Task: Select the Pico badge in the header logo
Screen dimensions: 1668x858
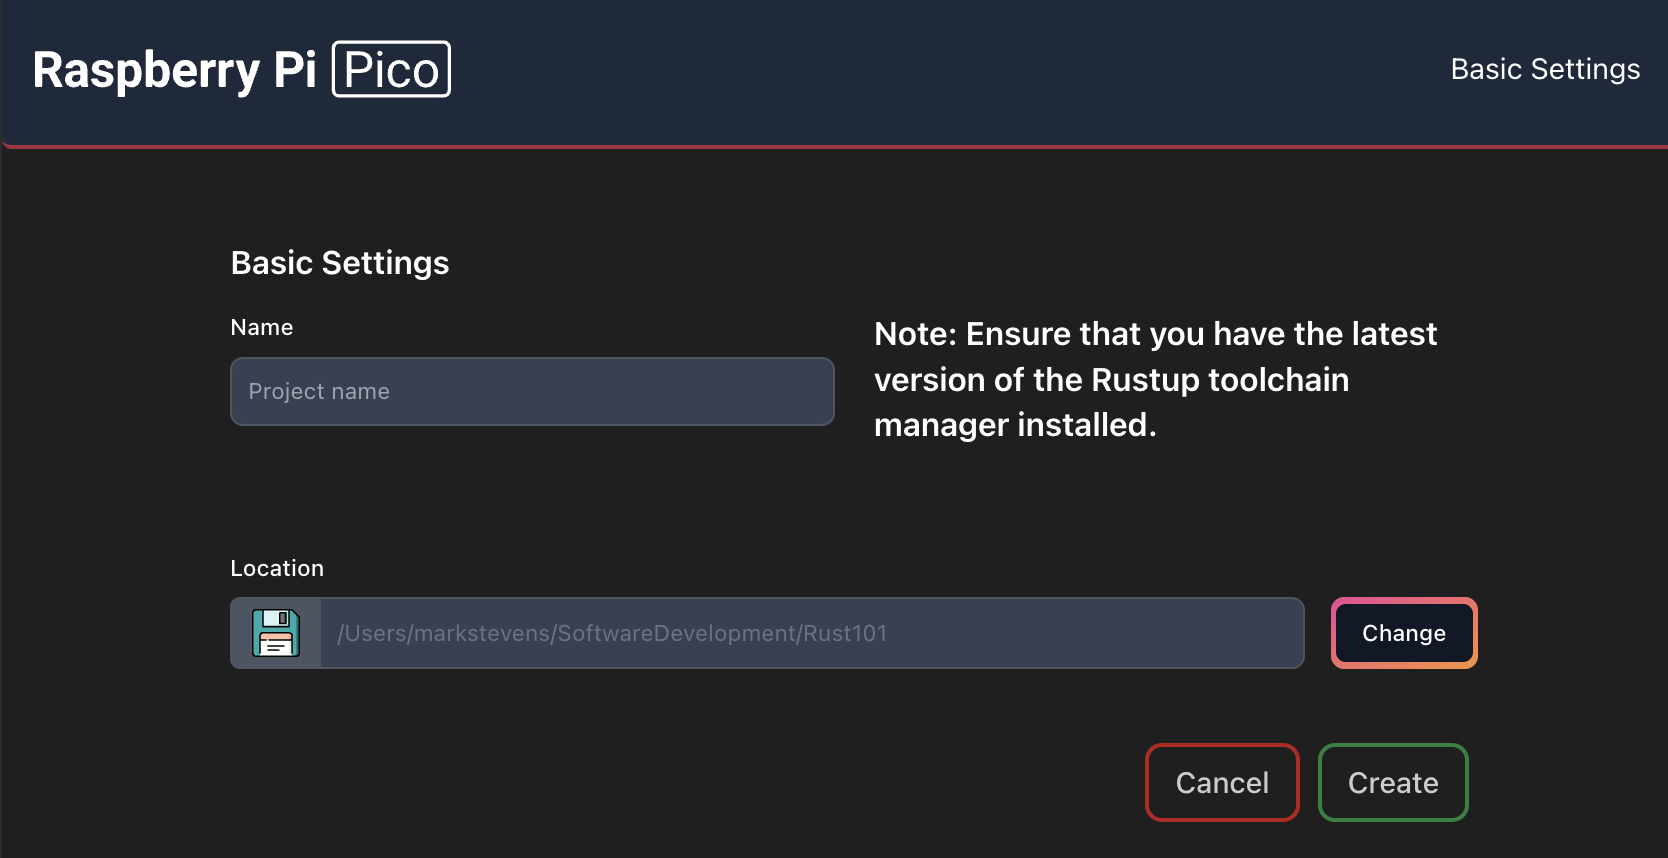Action: [390, 69]
